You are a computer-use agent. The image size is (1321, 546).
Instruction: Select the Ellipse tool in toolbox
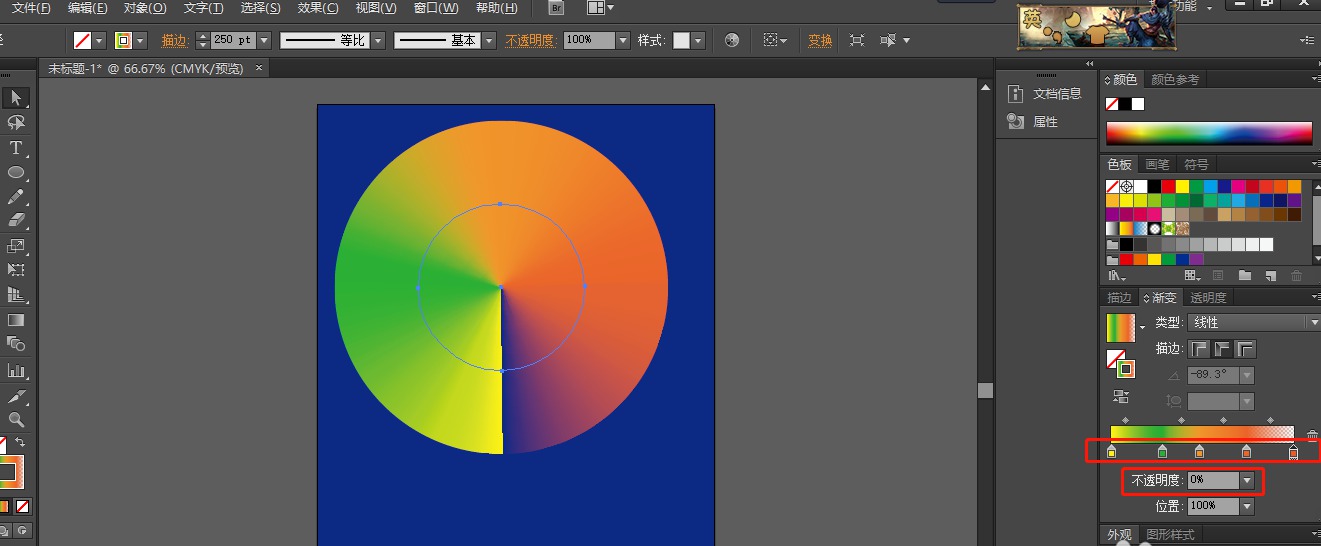click(16, 172)
